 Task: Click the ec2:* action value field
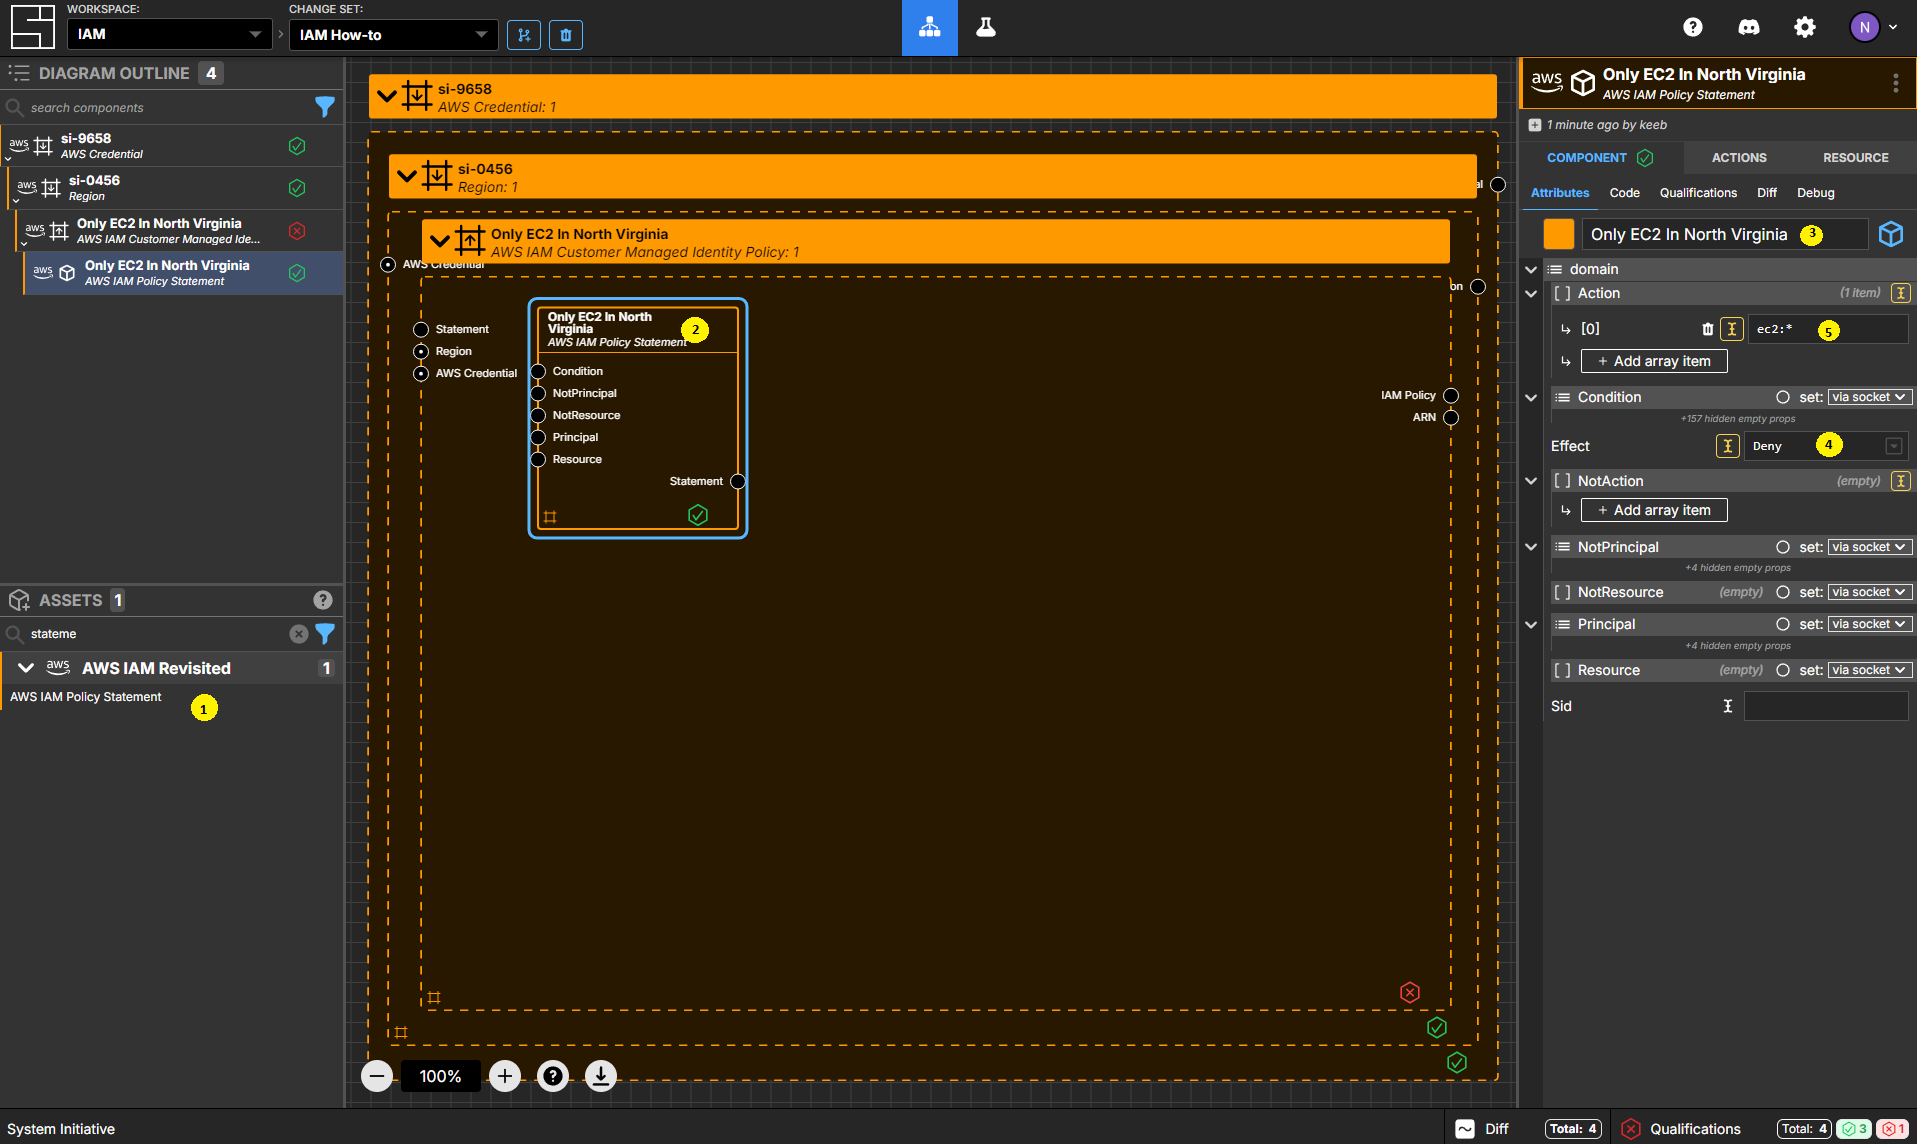coord(1828,329)
